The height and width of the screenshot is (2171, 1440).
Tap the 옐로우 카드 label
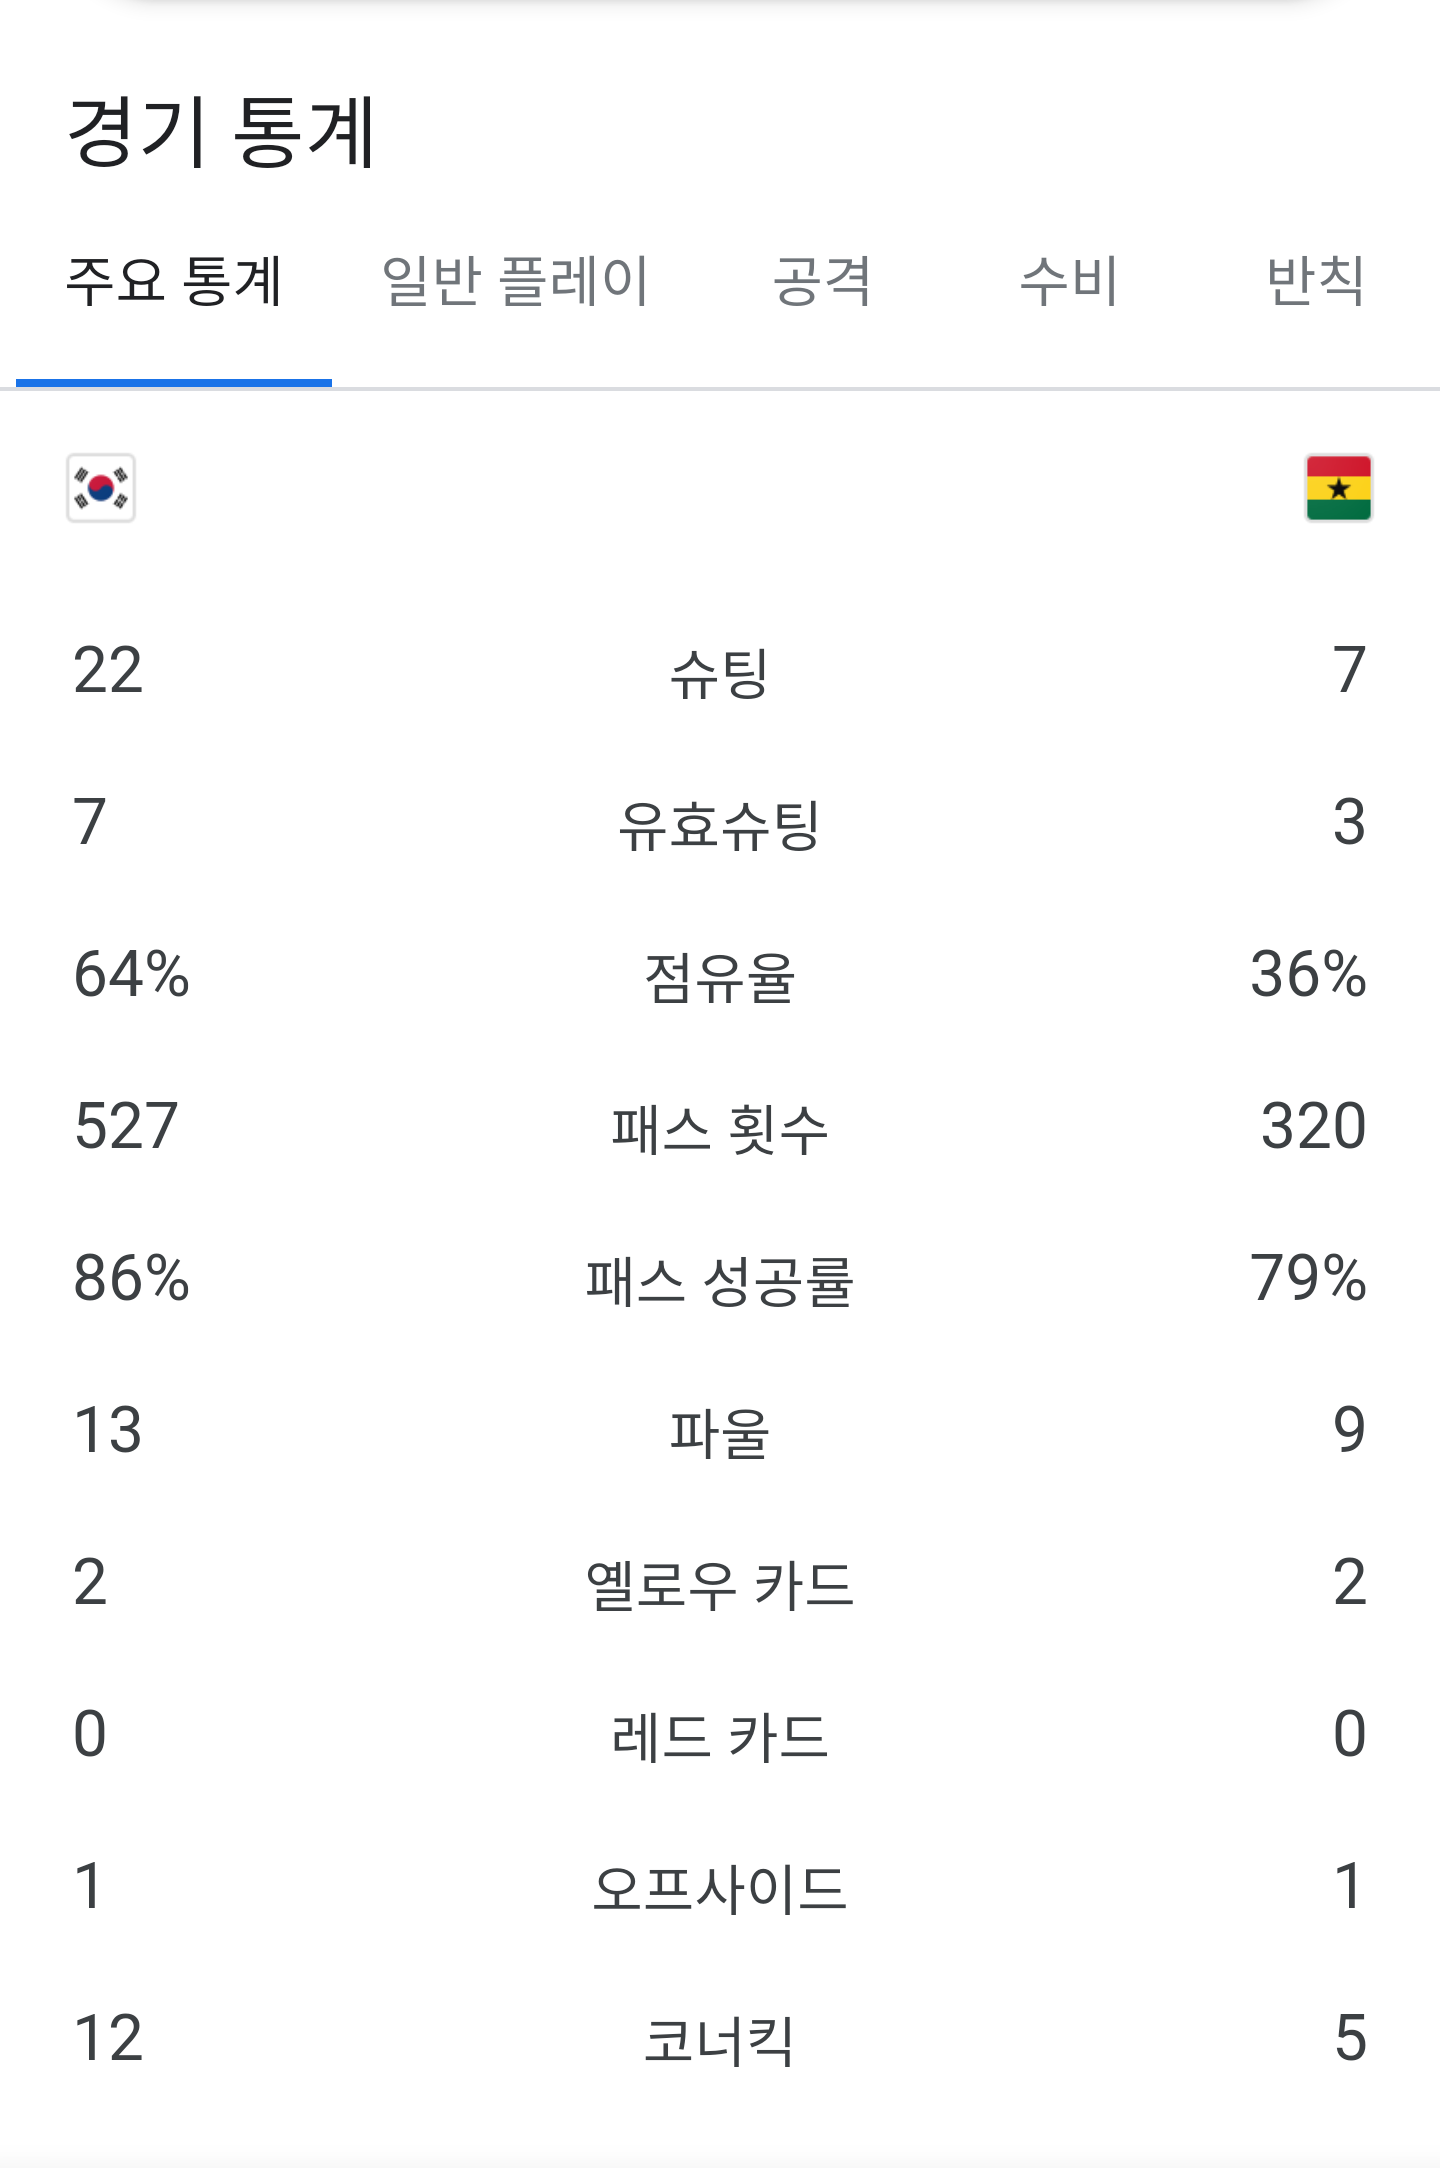click(719, 1585)
